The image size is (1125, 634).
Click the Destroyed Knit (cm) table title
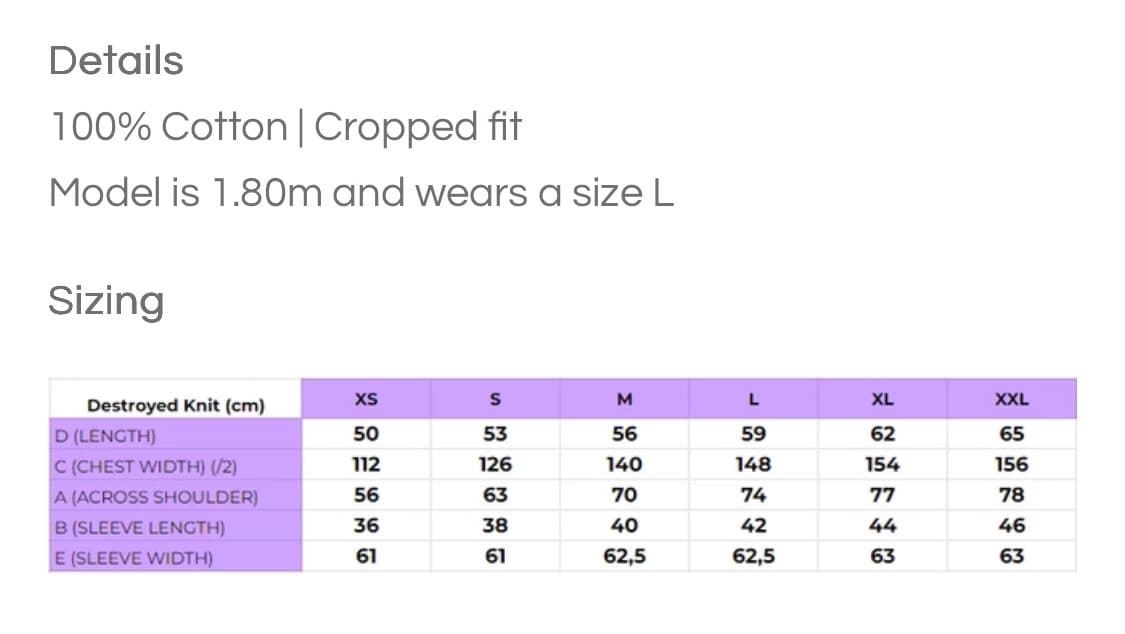coord(176,405)
